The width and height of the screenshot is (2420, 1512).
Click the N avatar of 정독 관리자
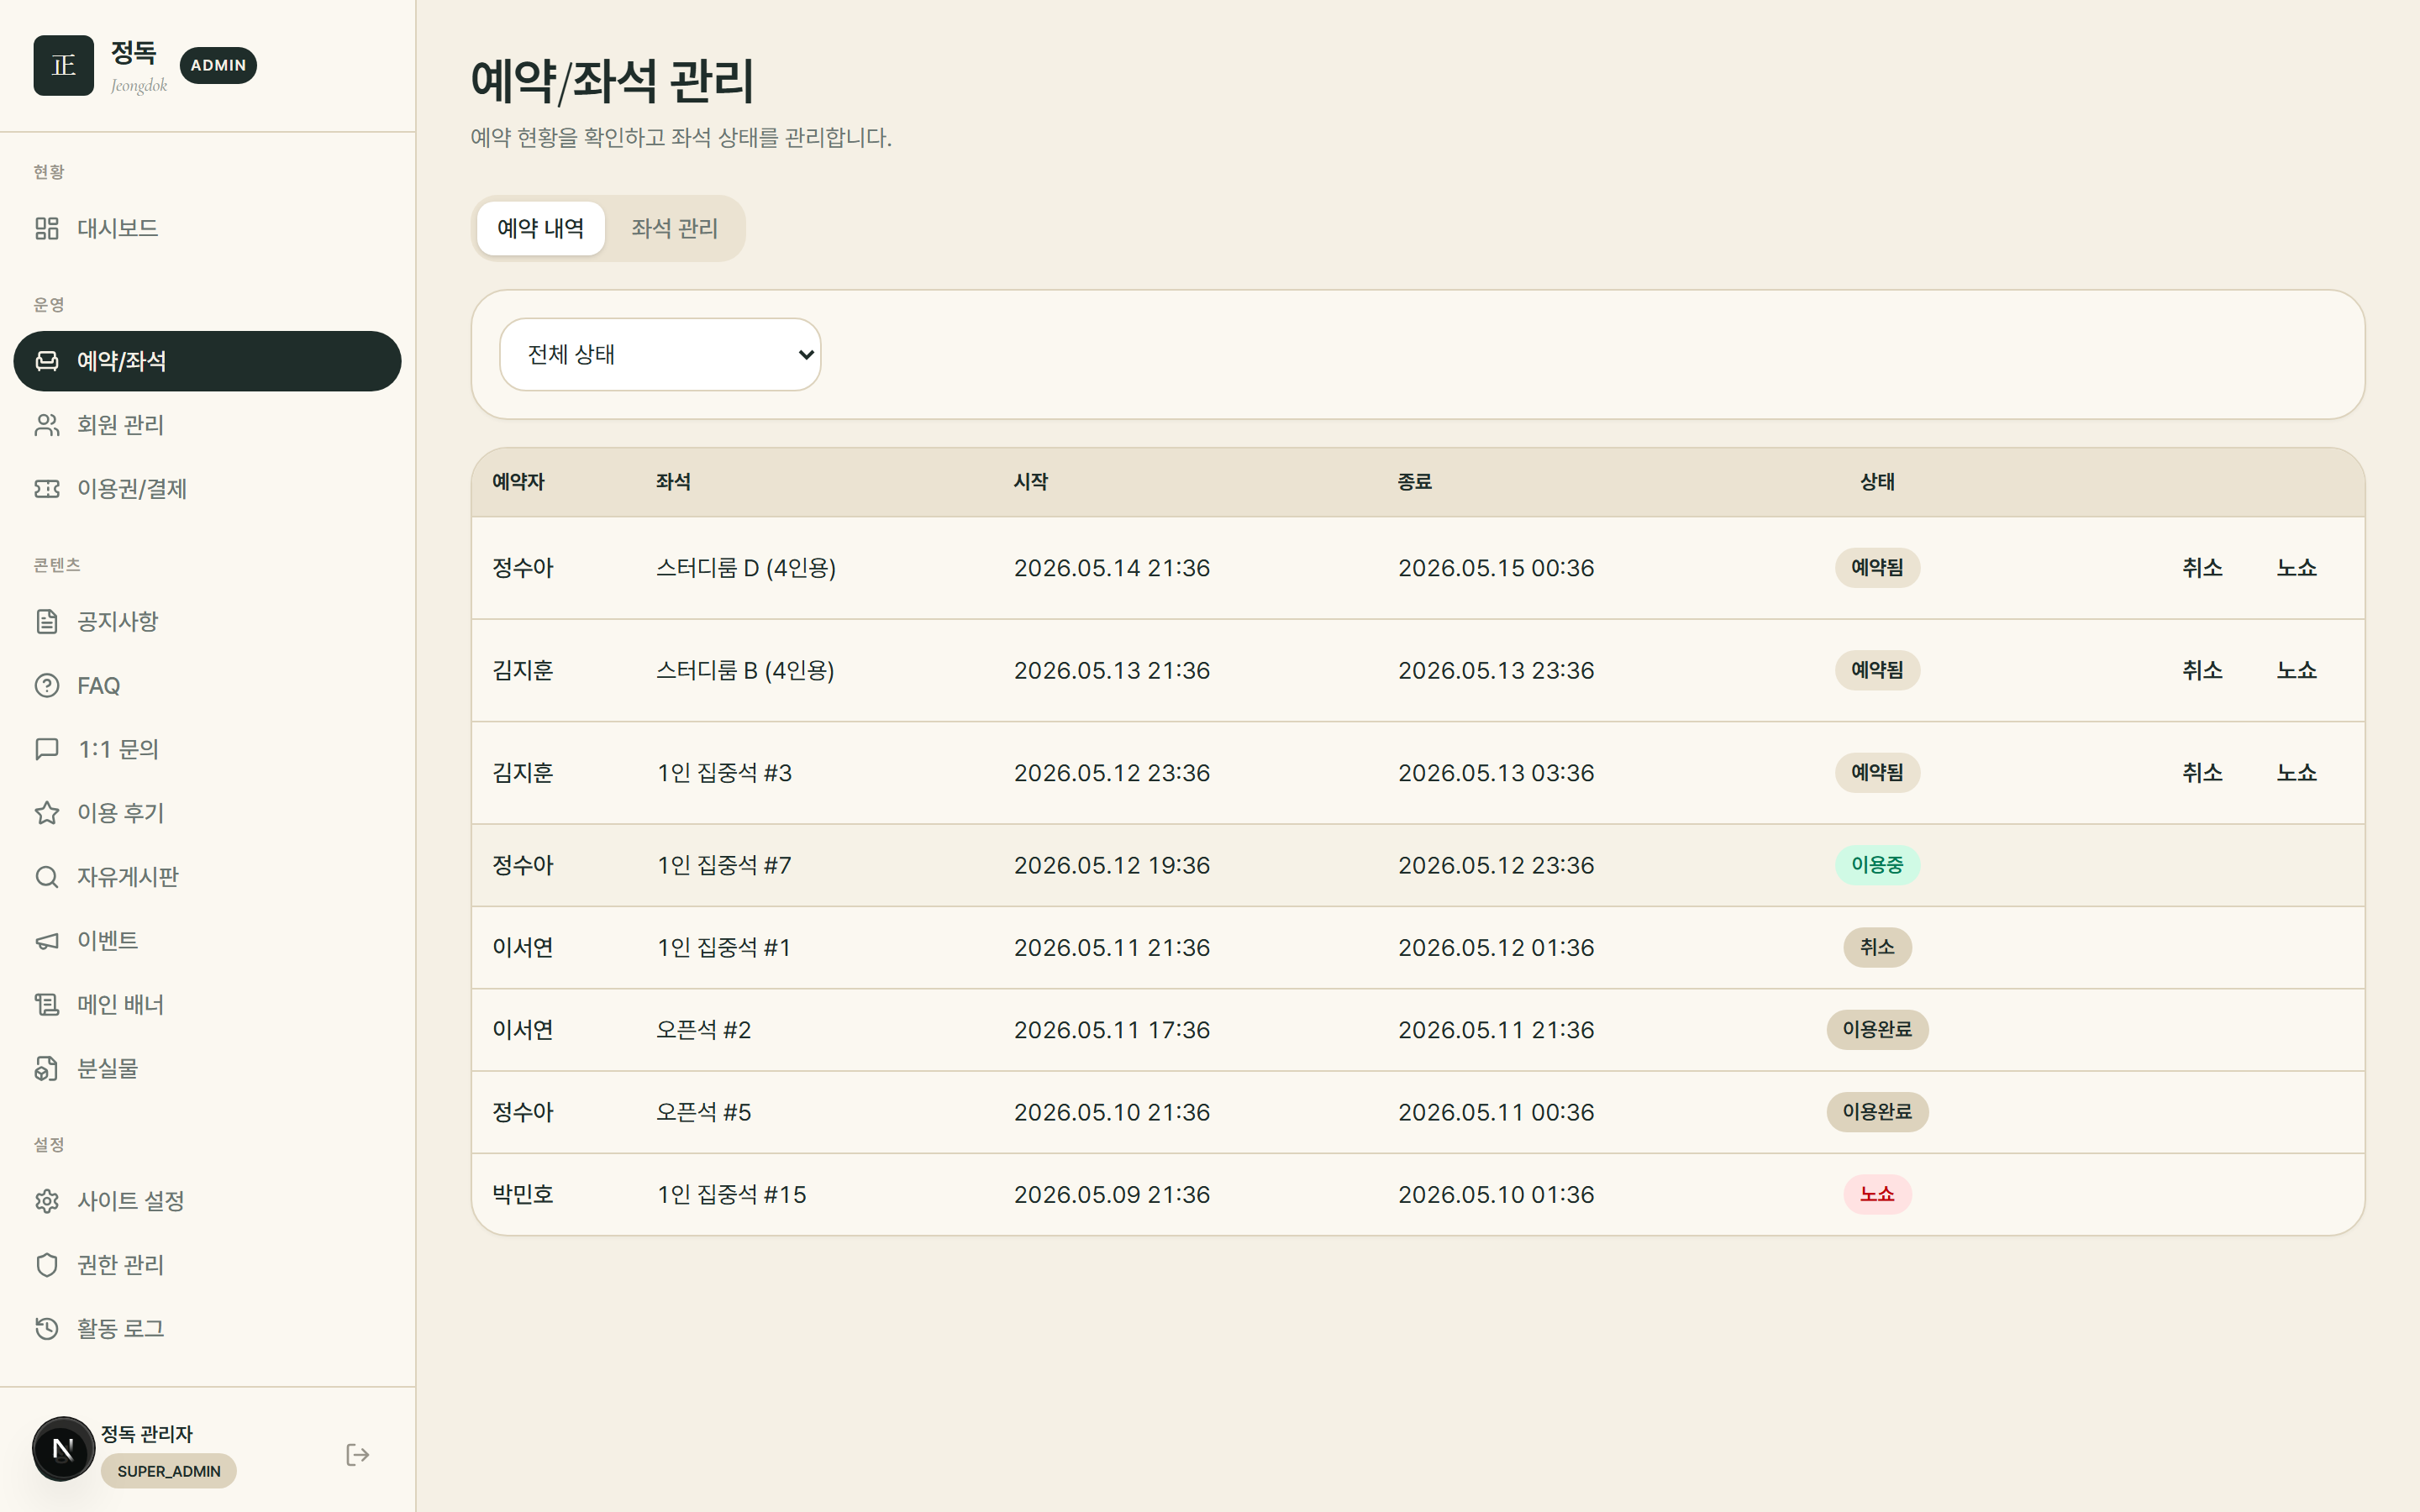click(63, 1449)
